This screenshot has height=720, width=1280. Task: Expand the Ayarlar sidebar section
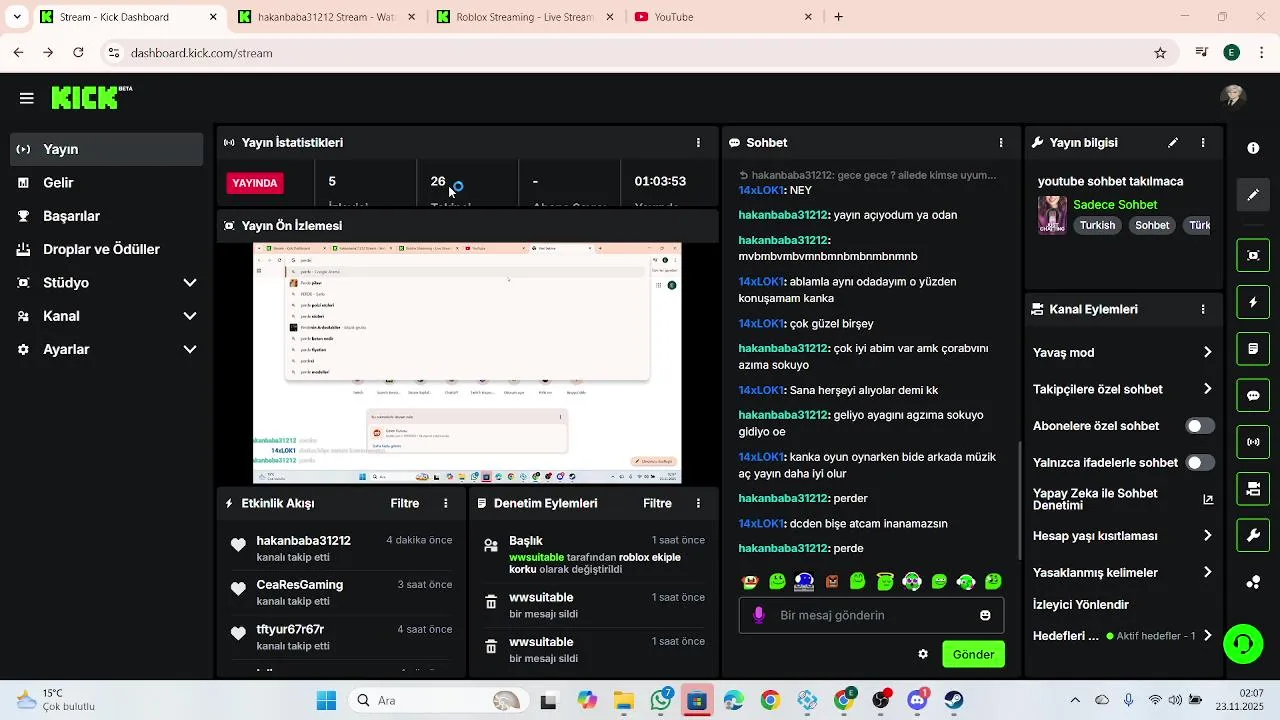point(107,349)
